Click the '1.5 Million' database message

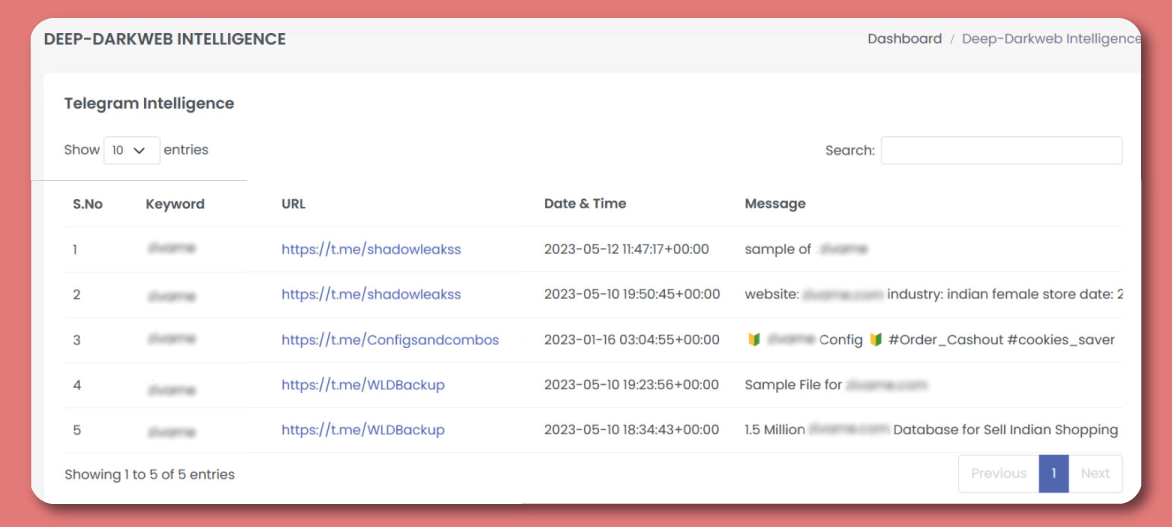coord(931,430)
